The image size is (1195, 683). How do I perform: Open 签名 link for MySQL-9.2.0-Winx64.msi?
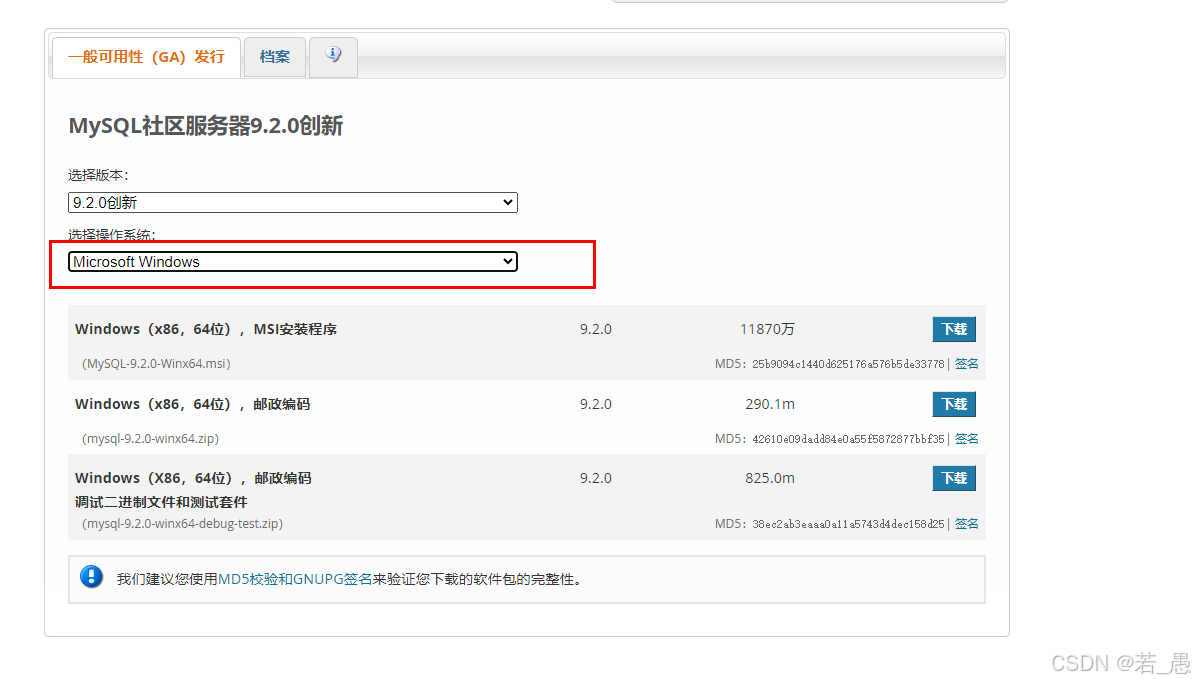point(966,364)
